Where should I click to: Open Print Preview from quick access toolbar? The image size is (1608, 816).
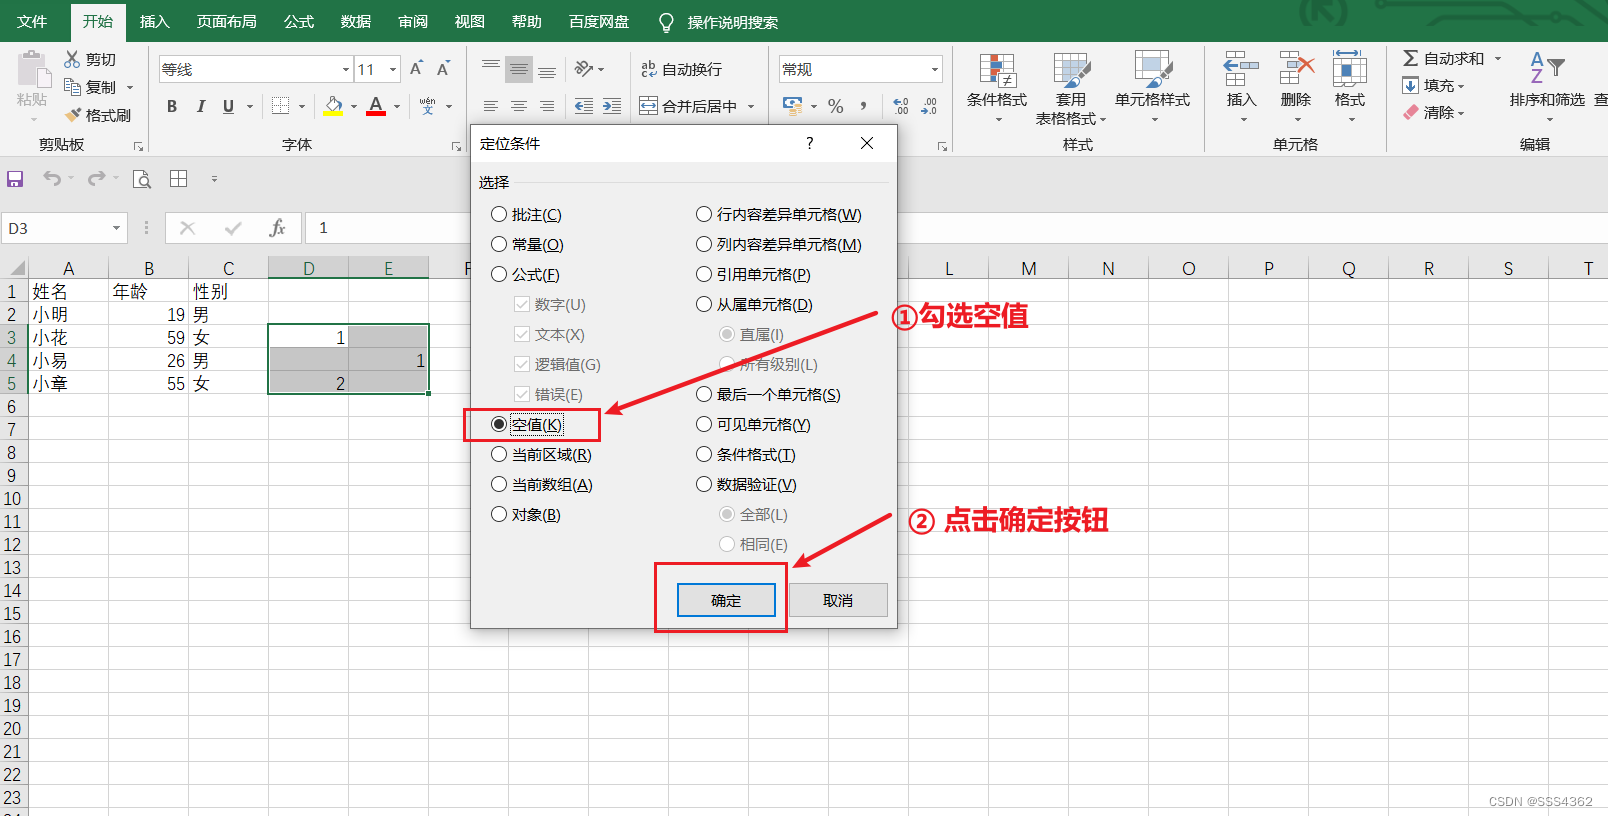point(142,179)
